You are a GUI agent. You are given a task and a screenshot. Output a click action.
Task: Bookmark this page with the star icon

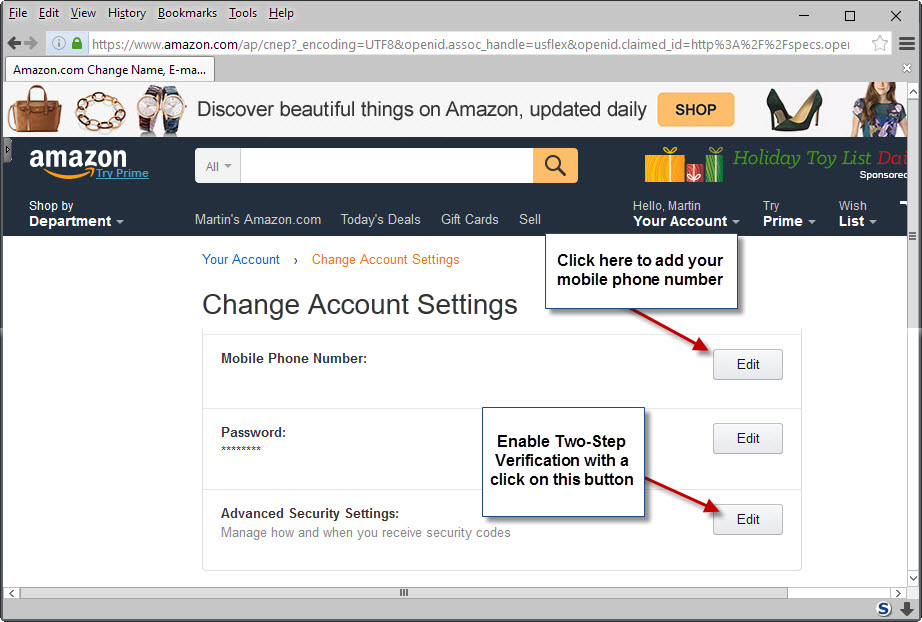880,43
